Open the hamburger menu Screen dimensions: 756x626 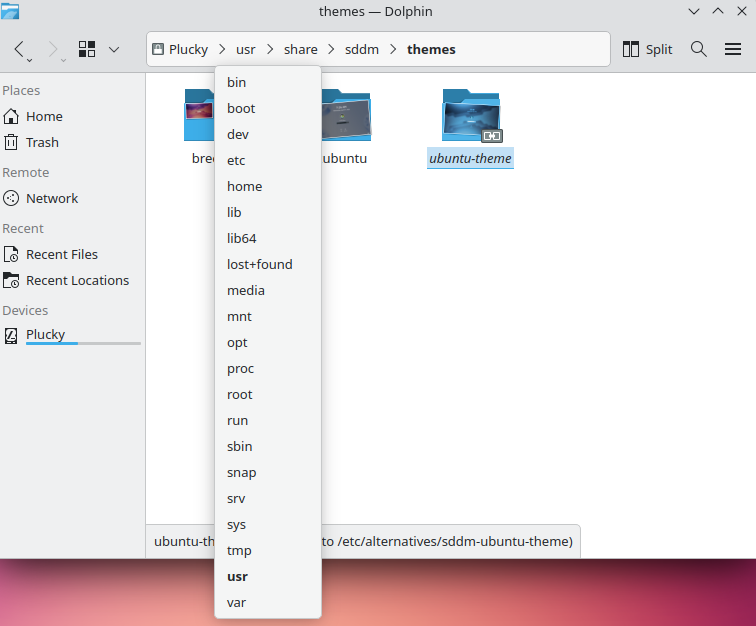[x=733, y=49]
